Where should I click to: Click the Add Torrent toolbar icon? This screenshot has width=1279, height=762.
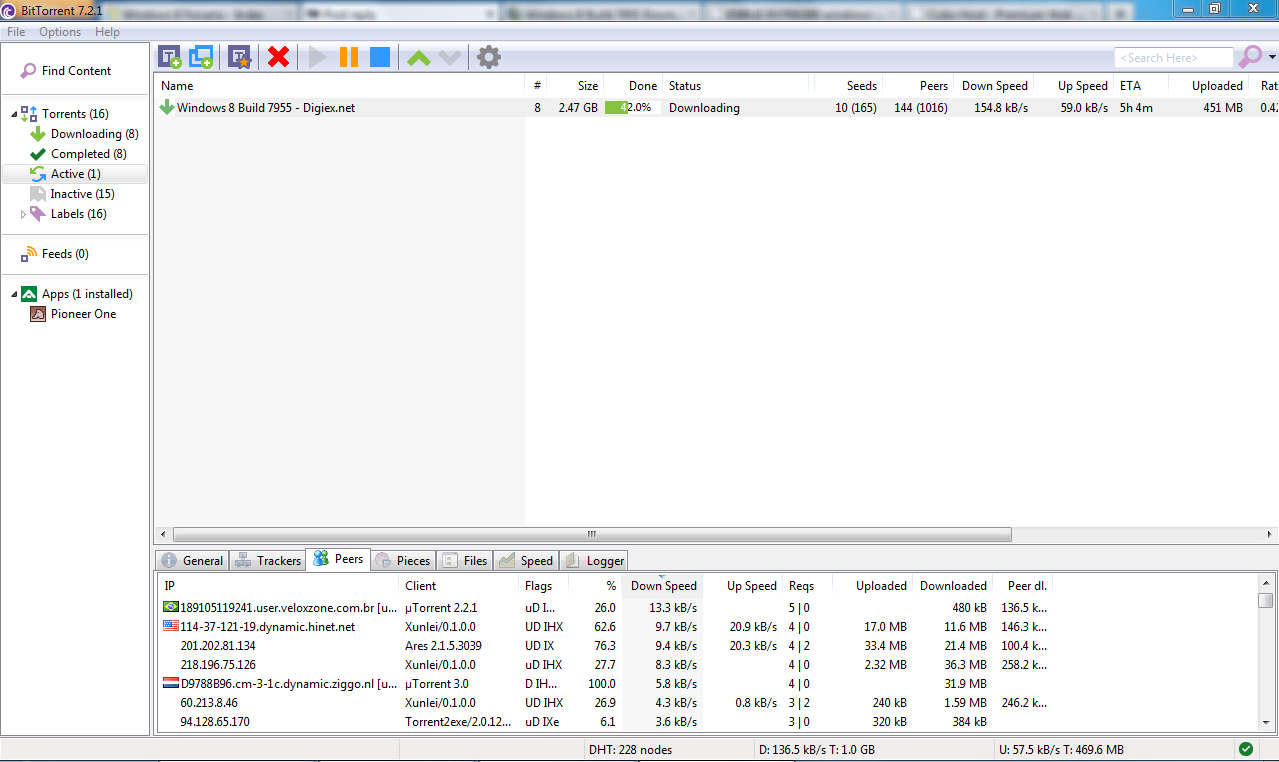pos(170,57)
